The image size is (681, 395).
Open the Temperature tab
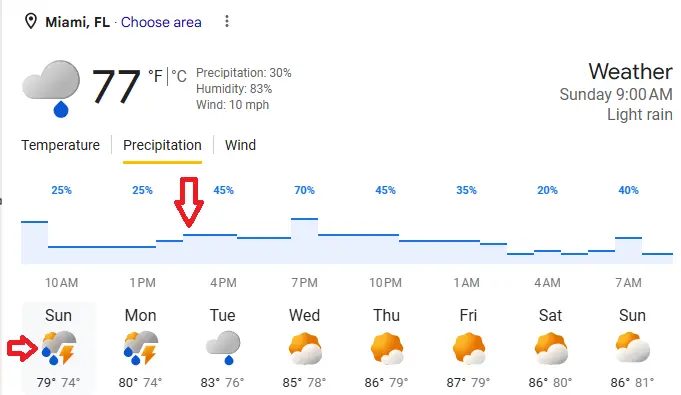tap(60, 145)
